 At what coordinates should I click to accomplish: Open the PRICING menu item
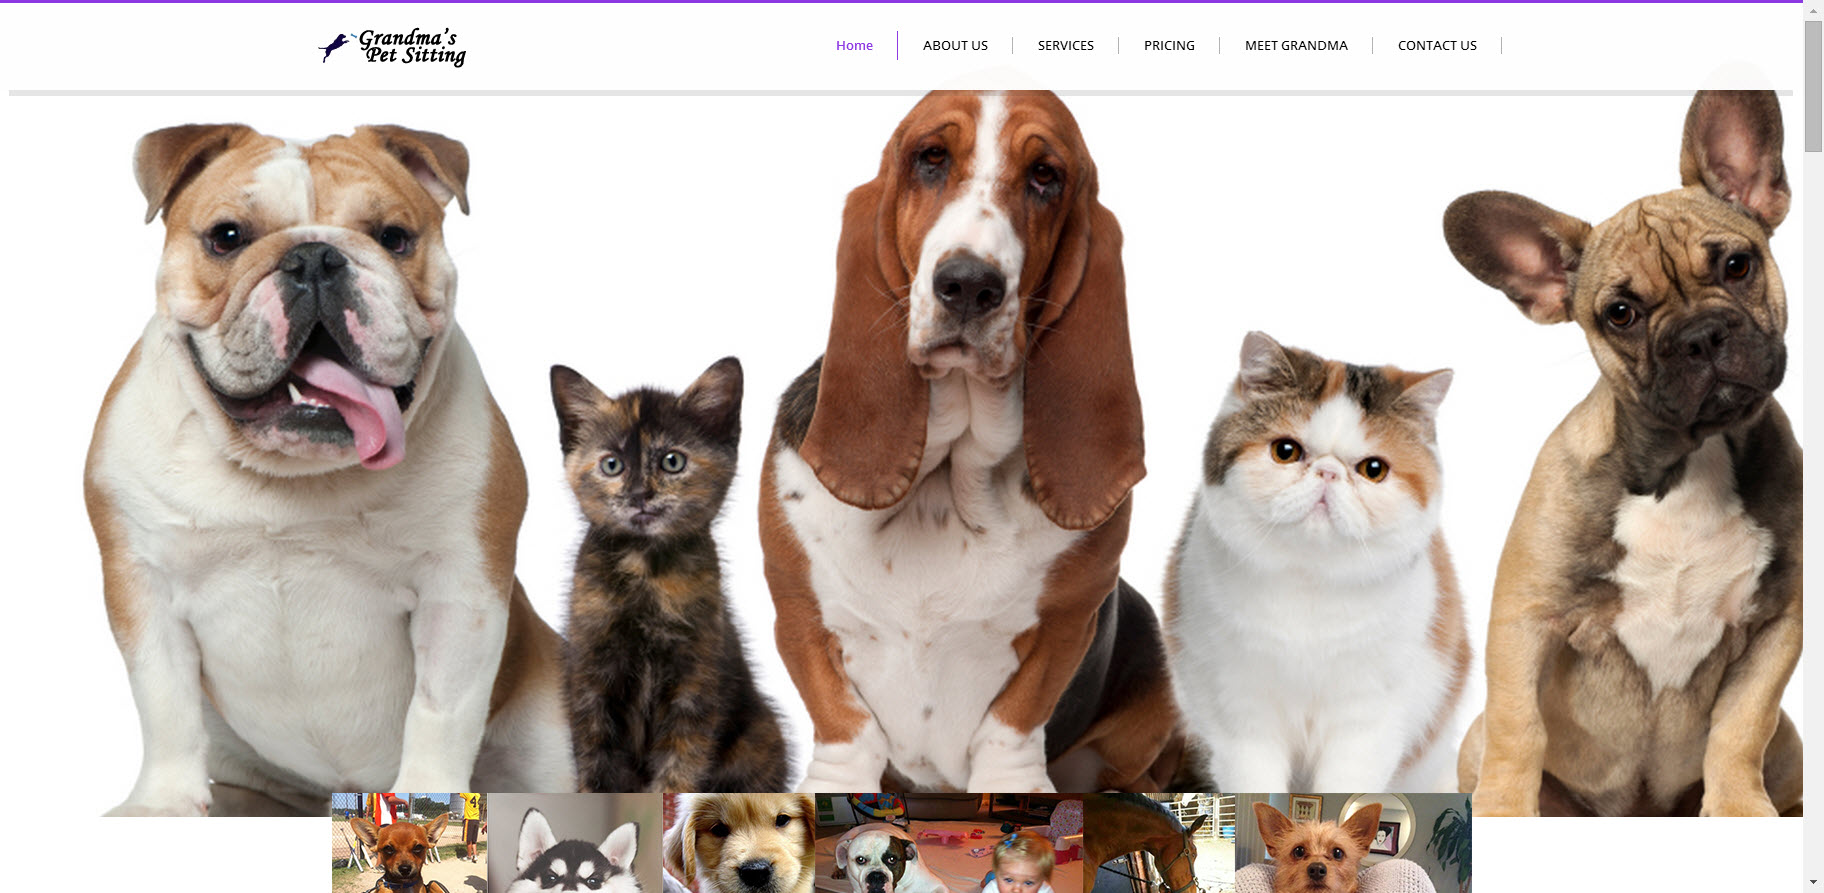(1169, 45)
